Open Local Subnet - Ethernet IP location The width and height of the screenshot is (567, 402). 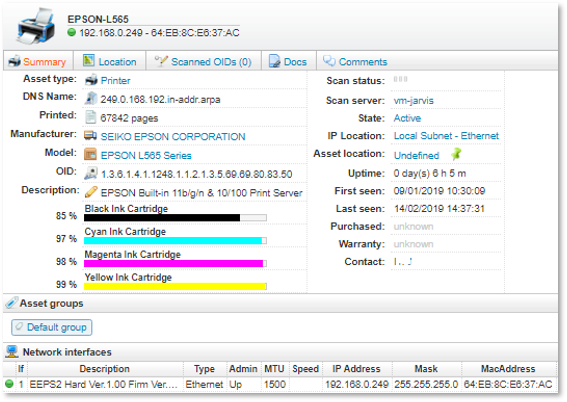click(x=446, y=136)
